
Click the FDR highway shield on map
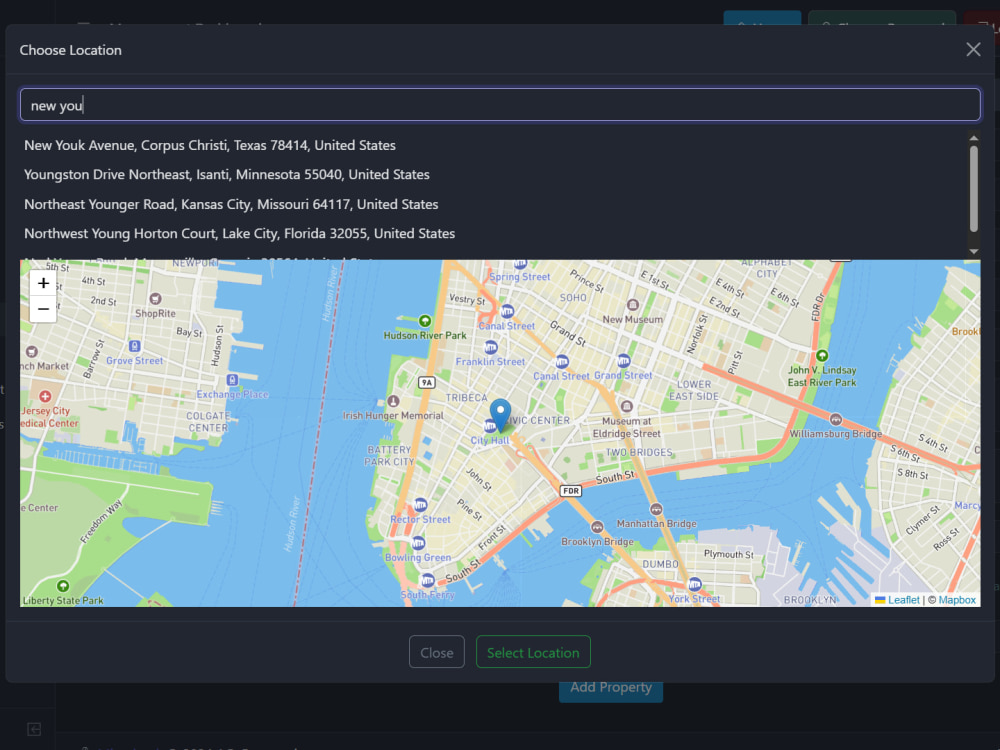[x=571, y=491]
